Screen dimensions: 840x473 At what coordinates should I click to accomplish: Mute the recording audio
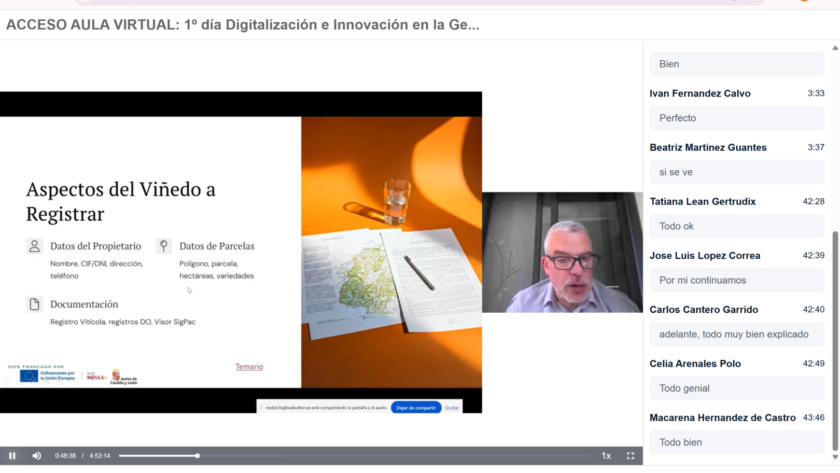(x=37, y=455)
